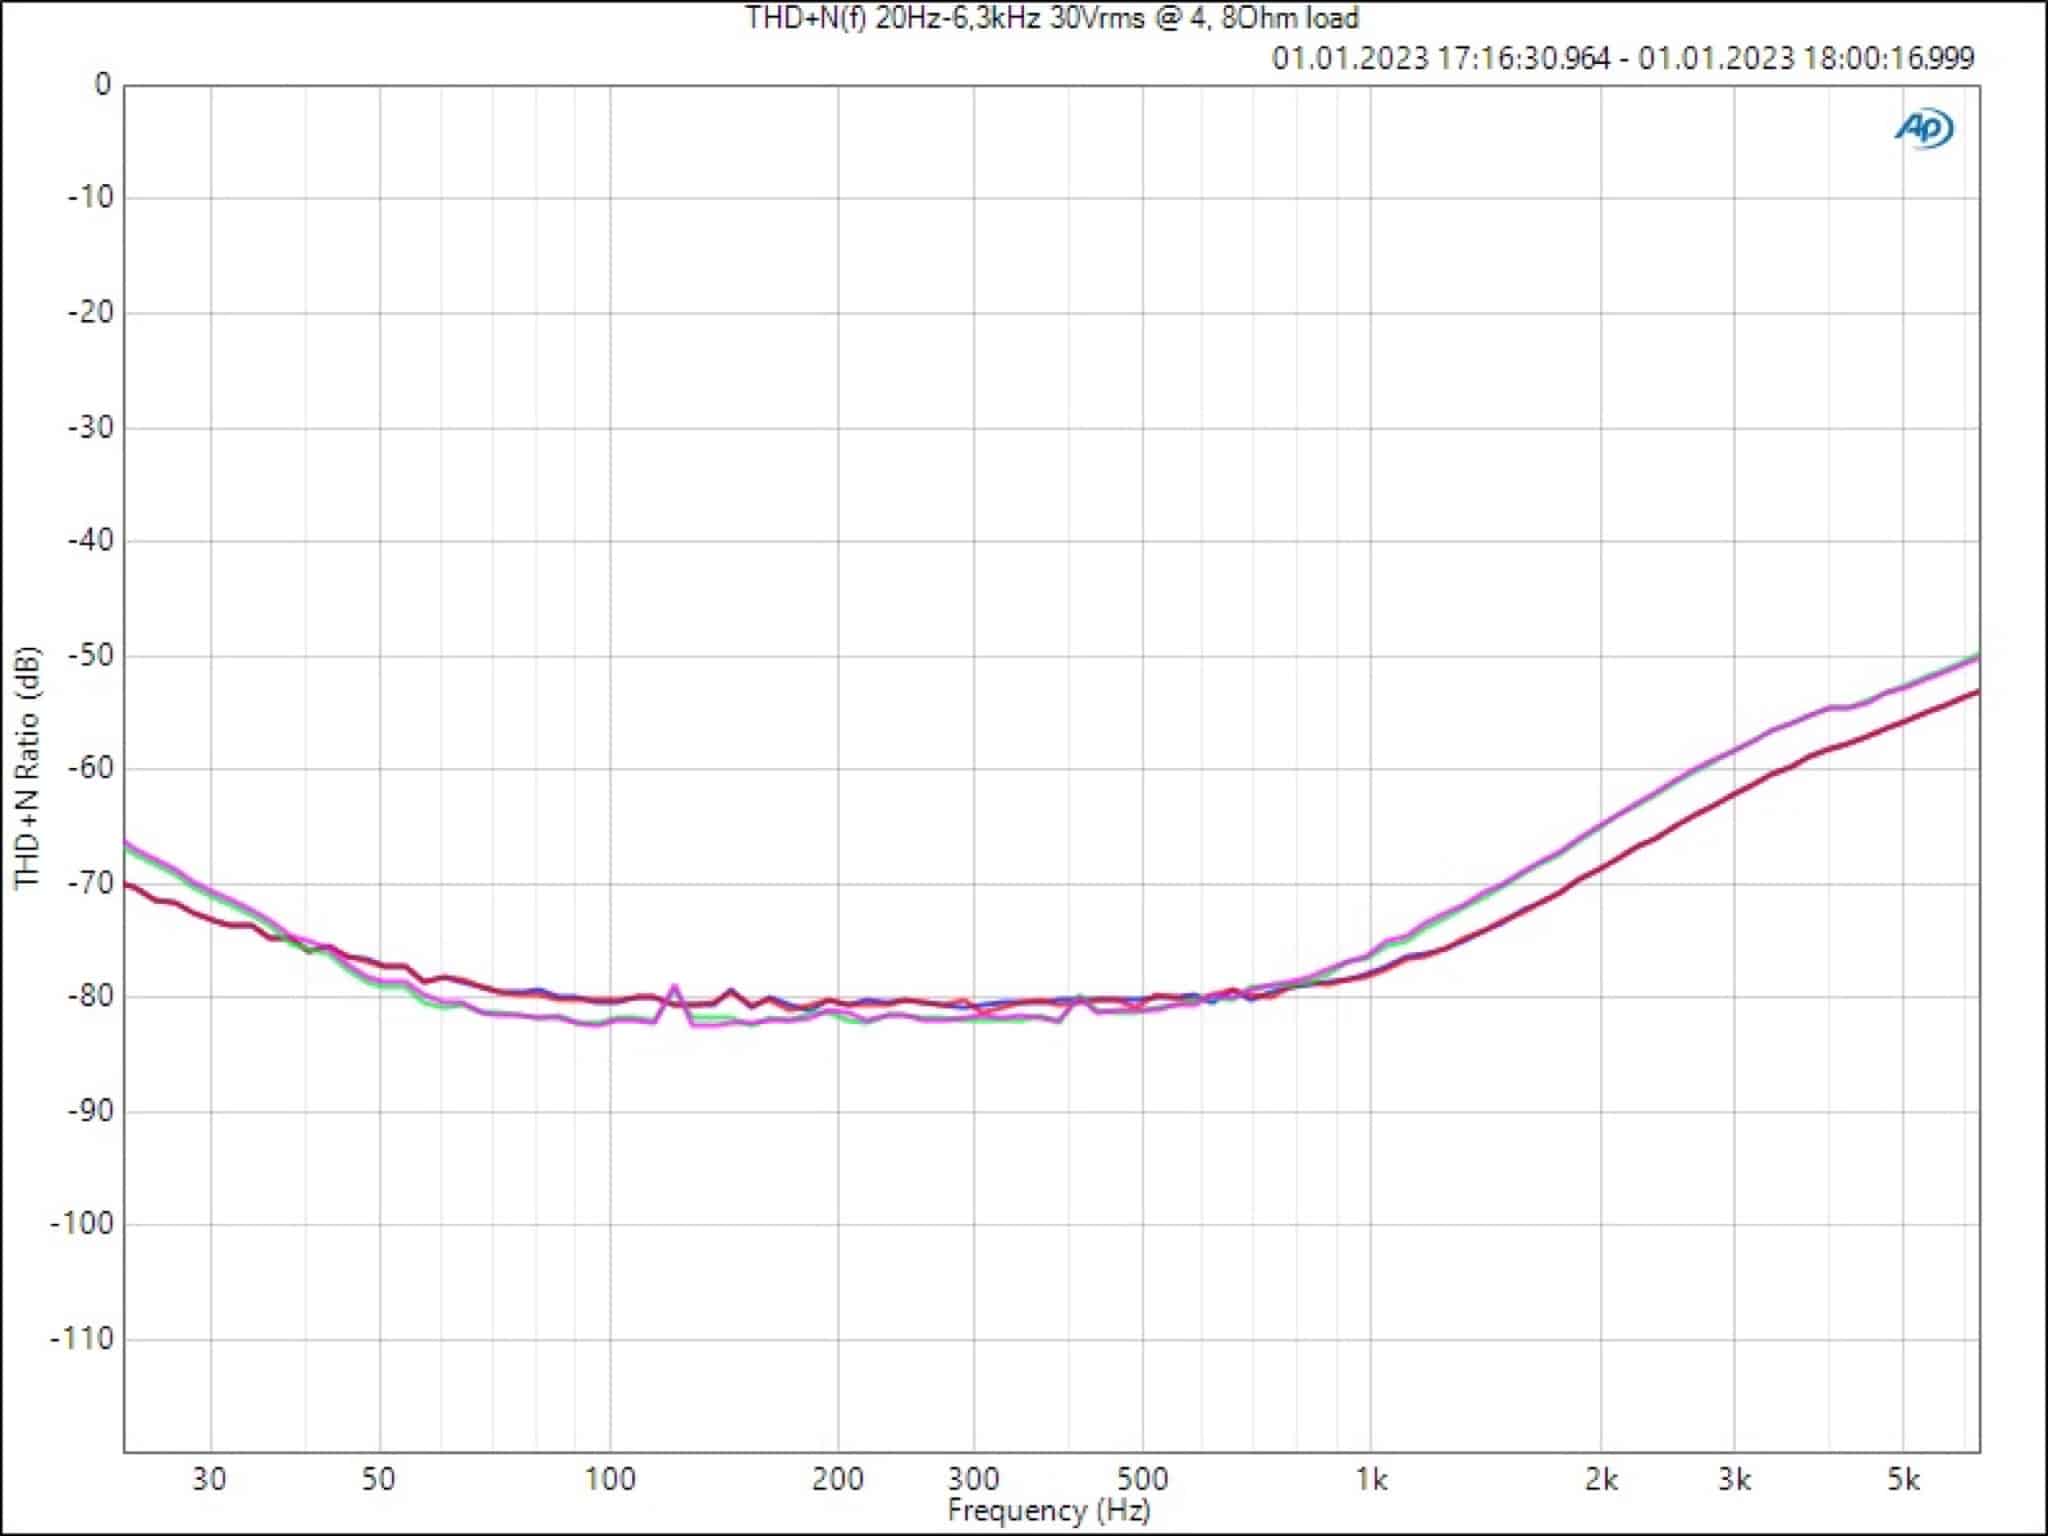Image resolution: width=2048 pixels, height=1536 pixels.
Task: Click the -80 tick label on the Y axis
Action: click(x=90, y=997)
